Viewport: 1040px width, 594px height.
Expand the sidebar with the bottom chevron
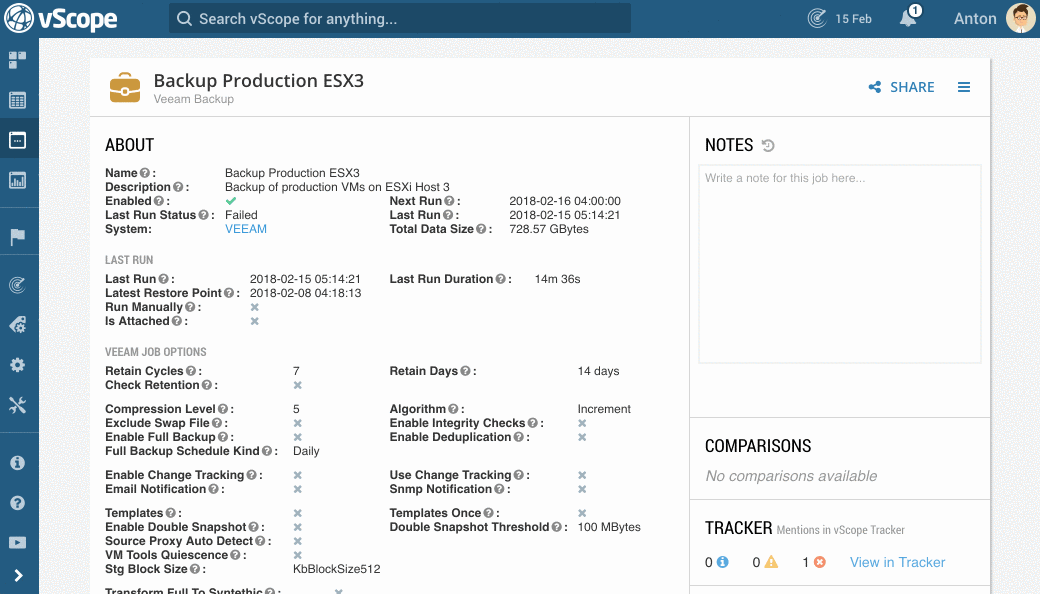(x=18, y=575)
